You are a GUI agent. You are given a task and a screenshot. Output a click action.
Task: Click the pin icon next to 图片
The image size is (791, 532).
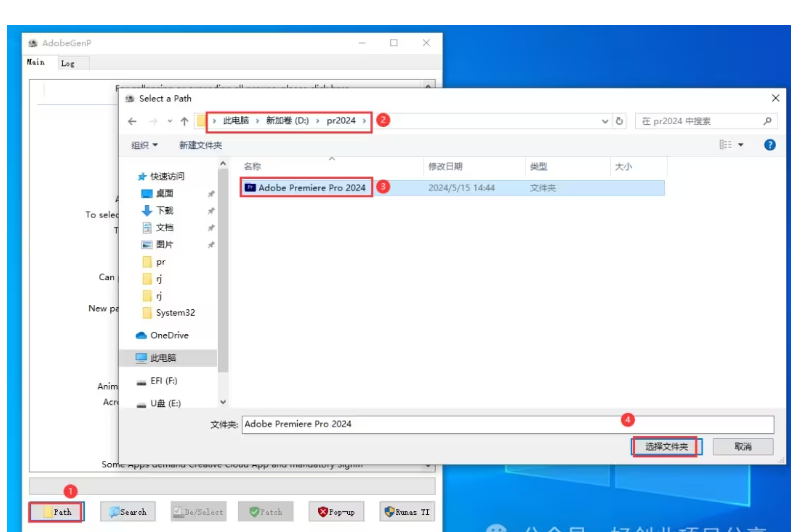211,245
